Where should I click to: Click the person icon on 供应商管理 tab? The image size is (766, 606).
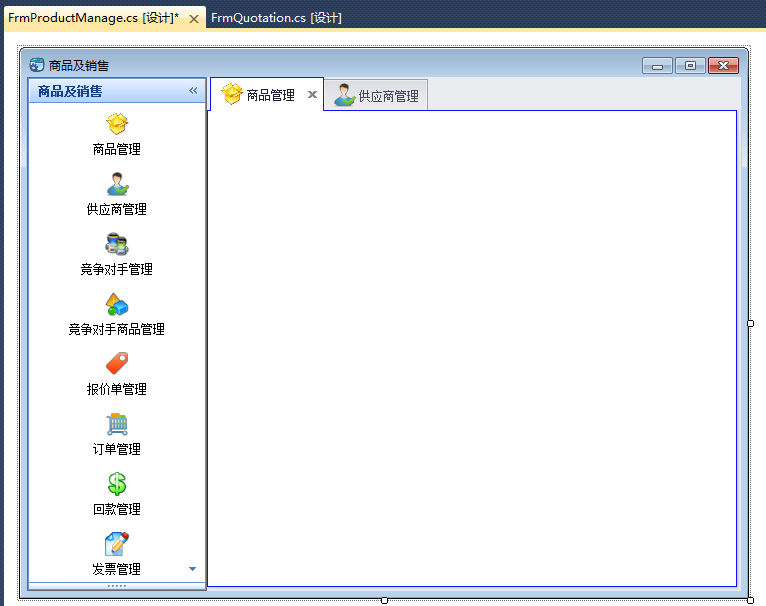coord(344,95)
